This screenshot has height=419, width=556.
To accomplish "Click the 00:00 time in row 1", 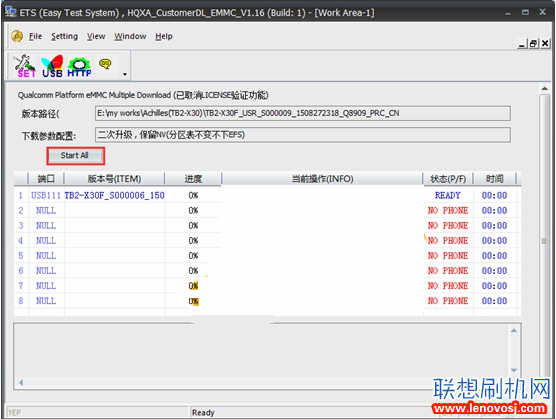I will pos(494,195).
